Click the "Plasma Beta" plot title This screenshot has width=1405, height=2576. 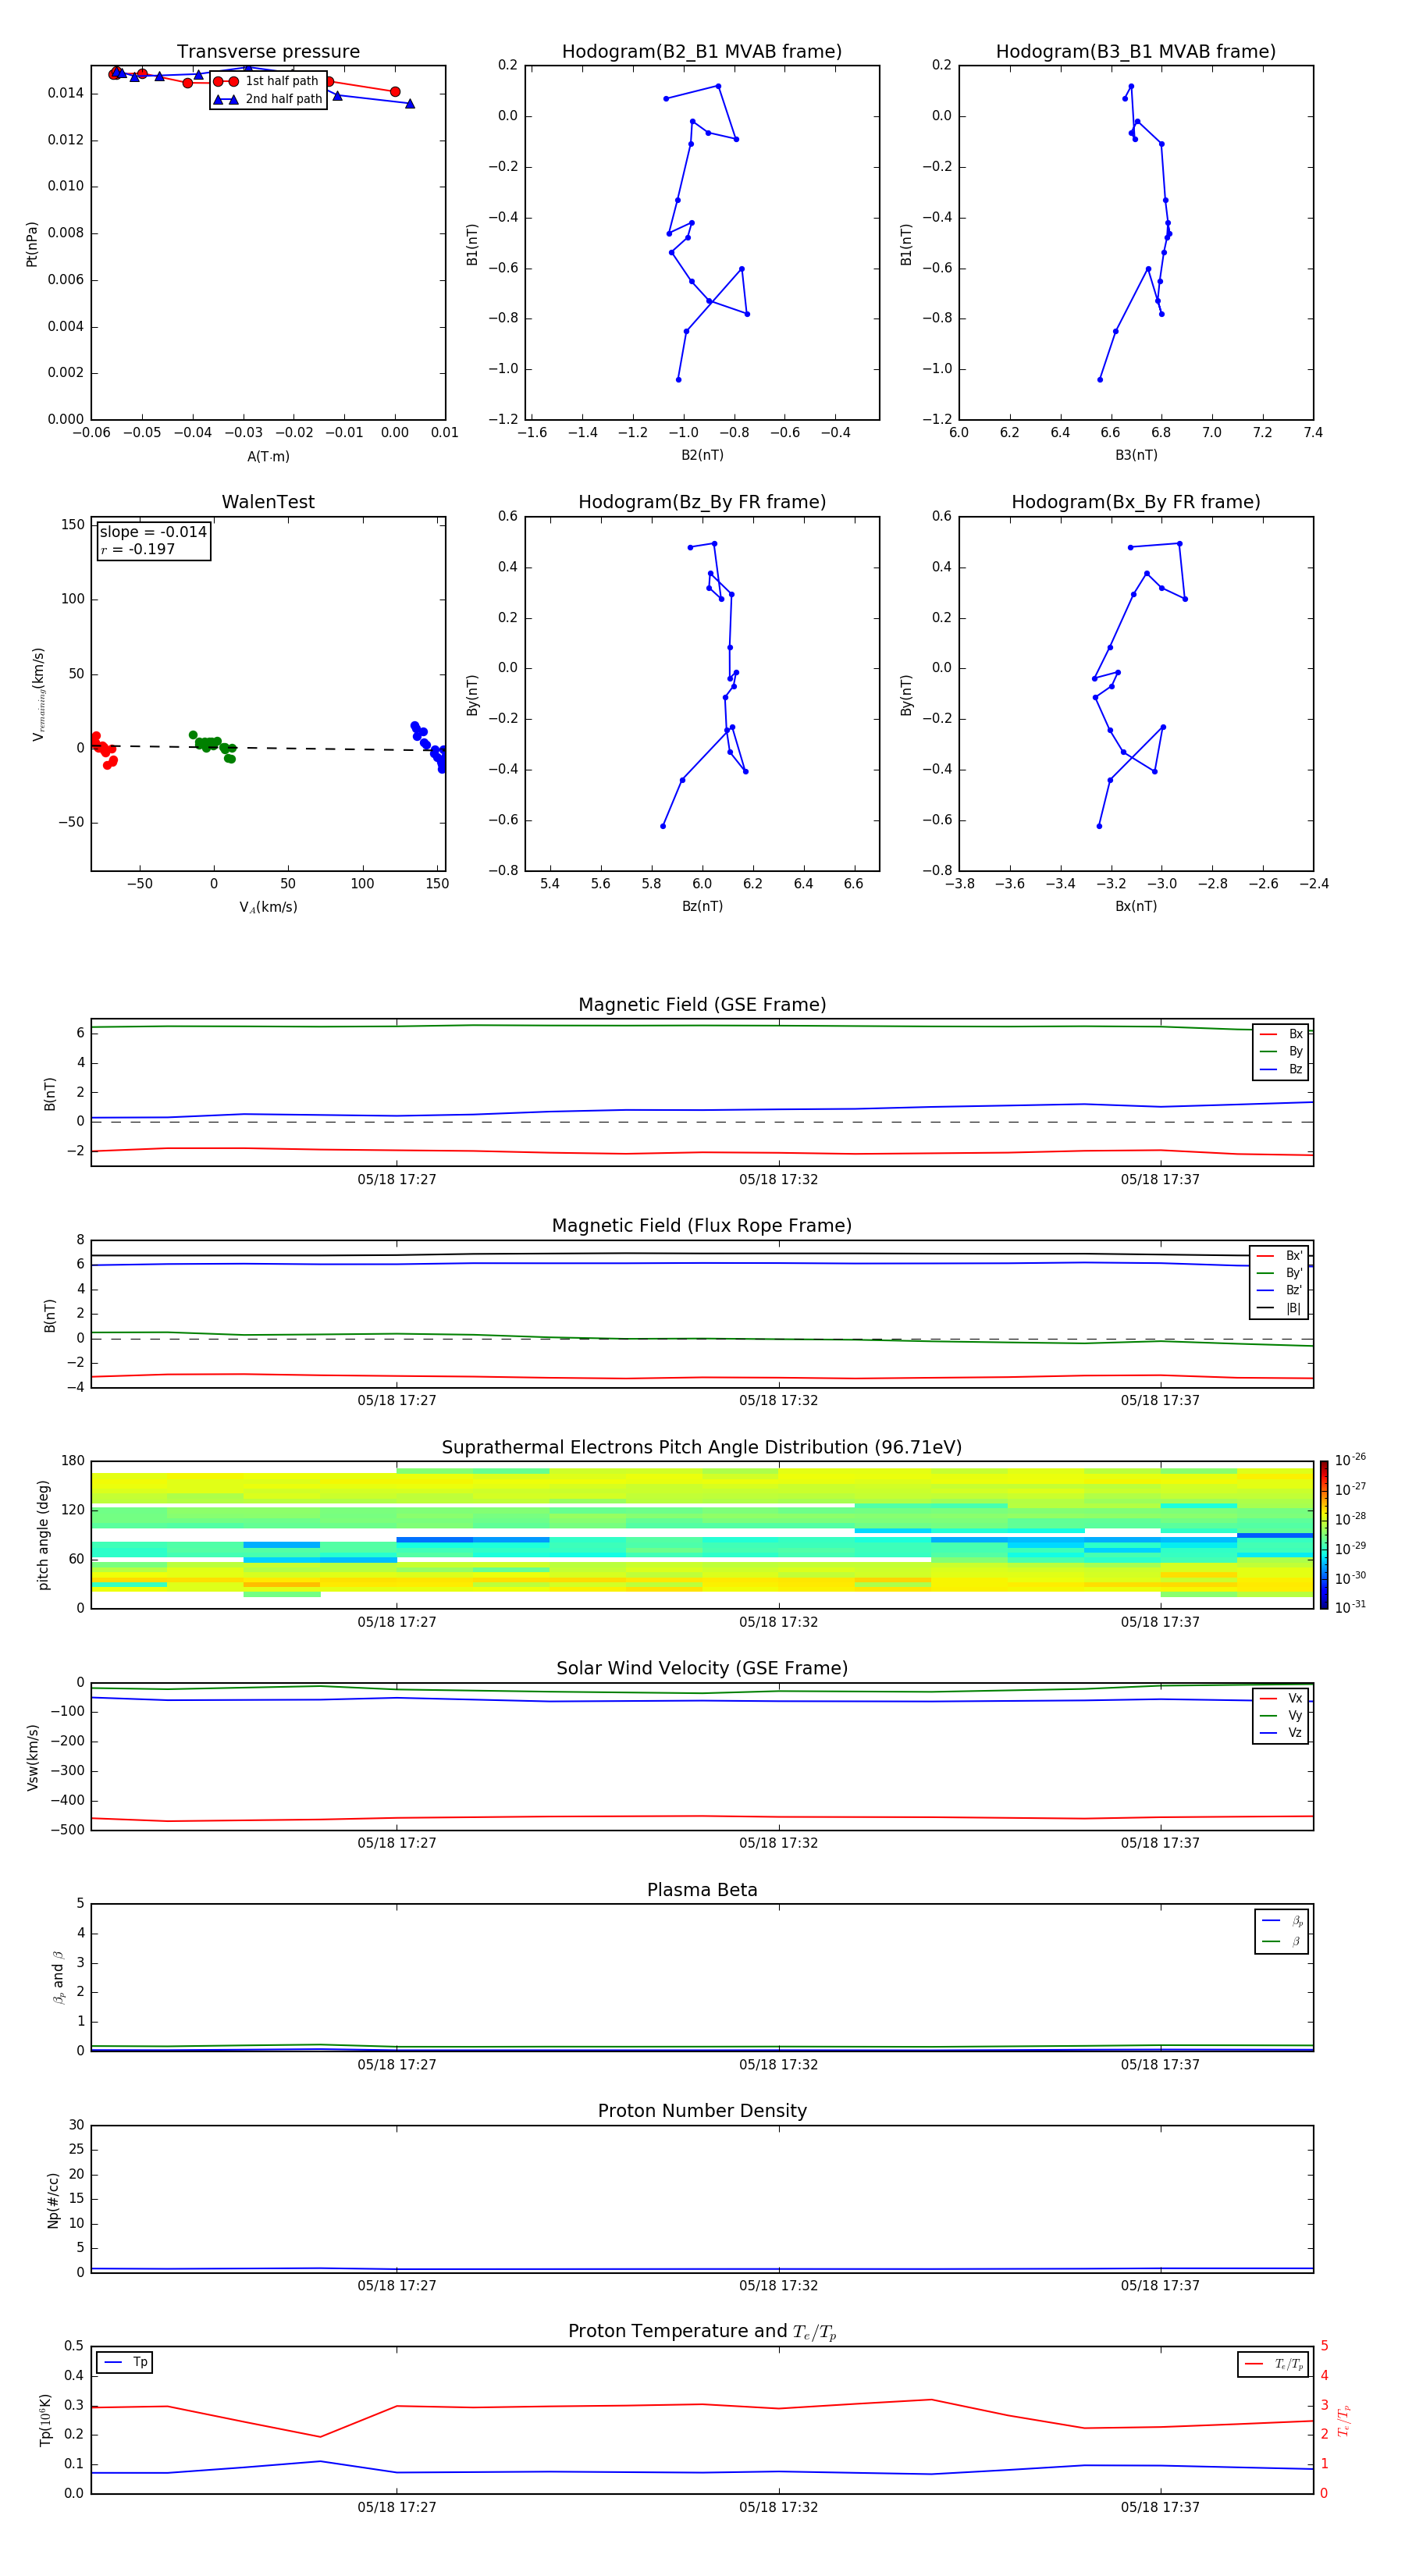point(702,1890)
